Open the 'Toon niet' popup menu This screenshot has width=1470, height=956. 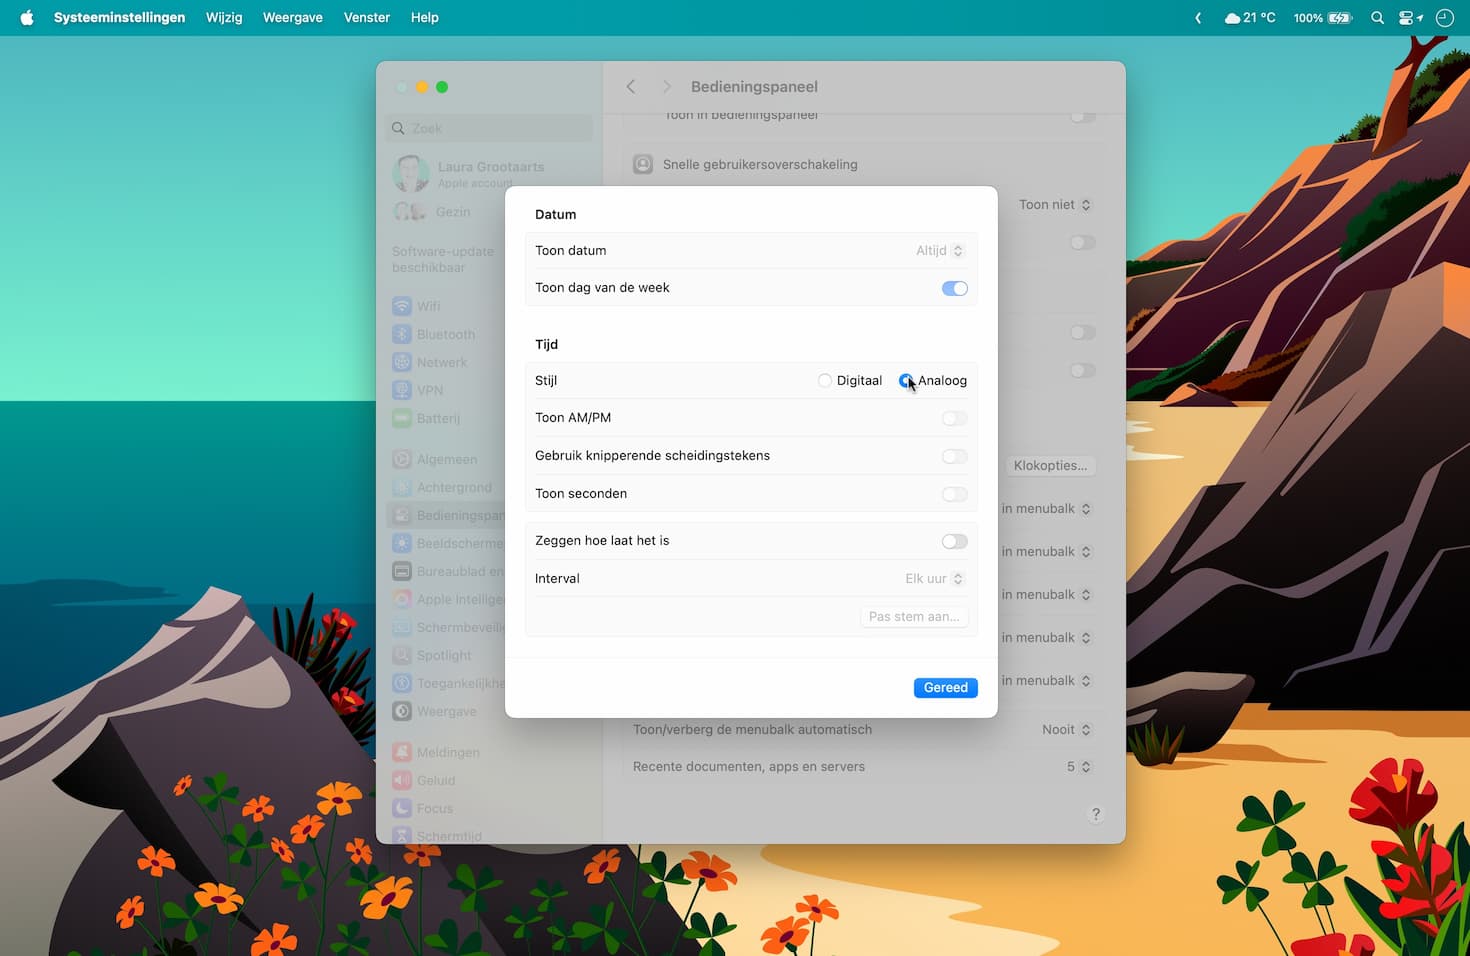point(1054,205)
